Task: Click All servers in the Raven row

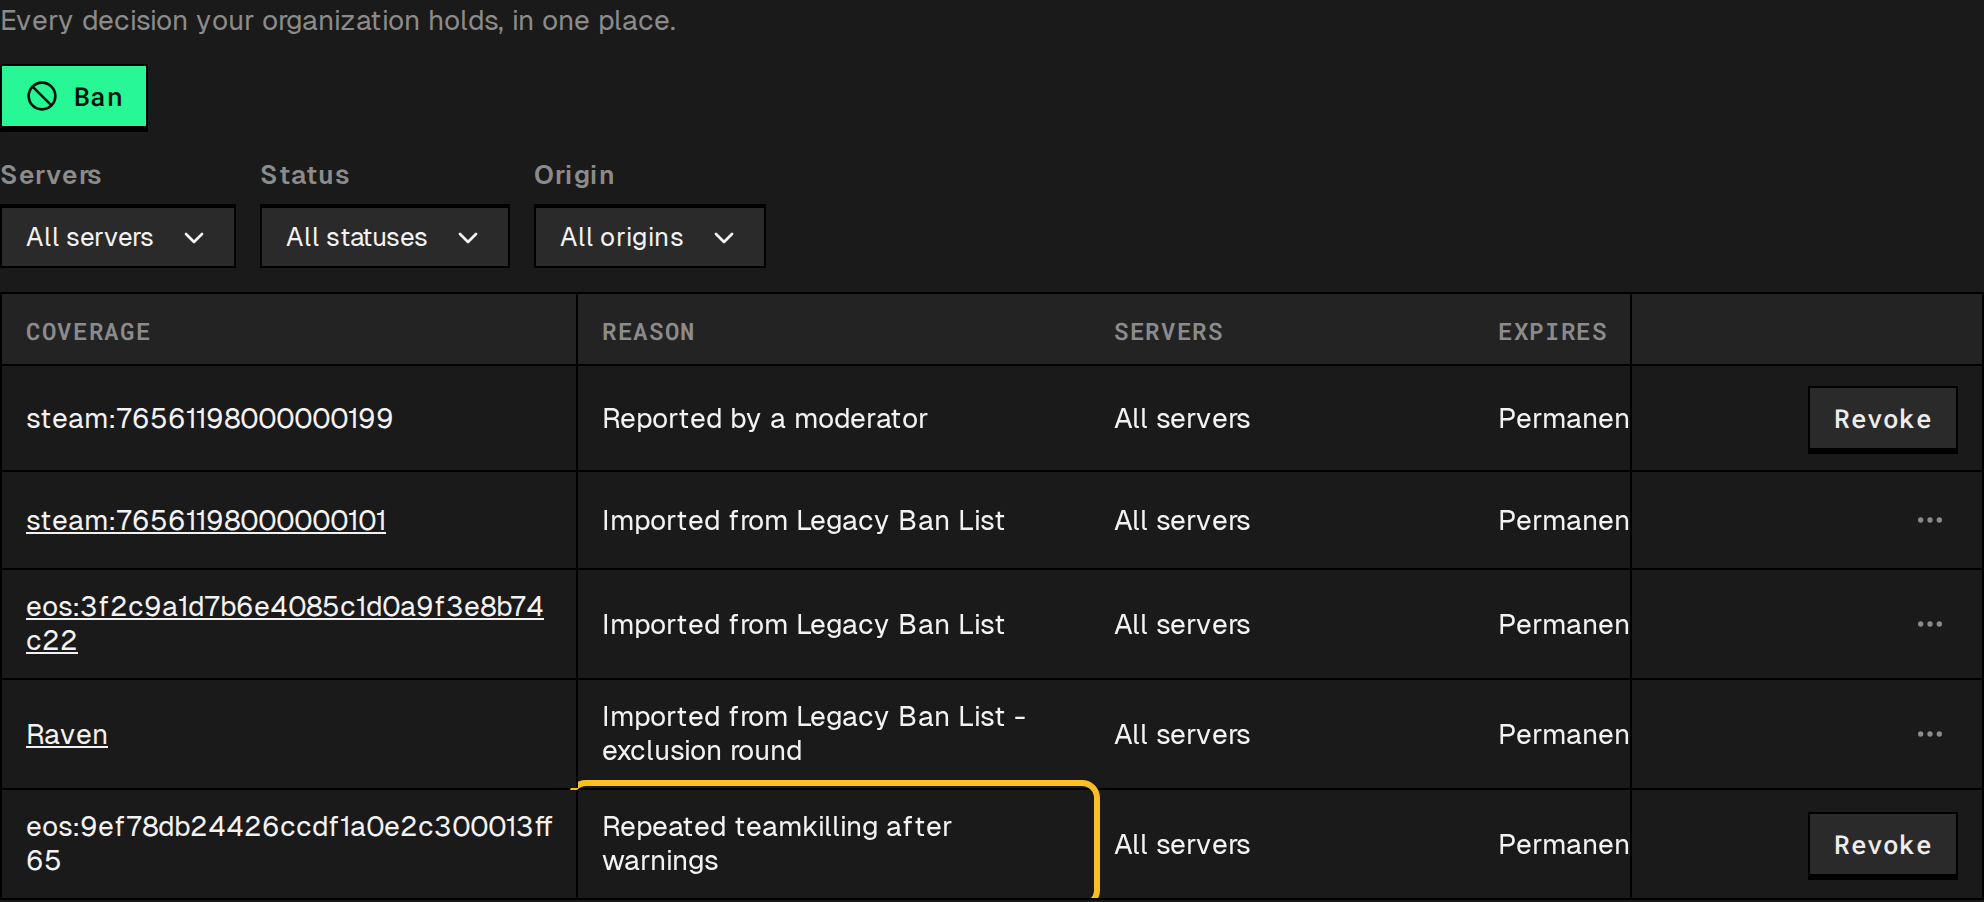Action: point(1182,734)
